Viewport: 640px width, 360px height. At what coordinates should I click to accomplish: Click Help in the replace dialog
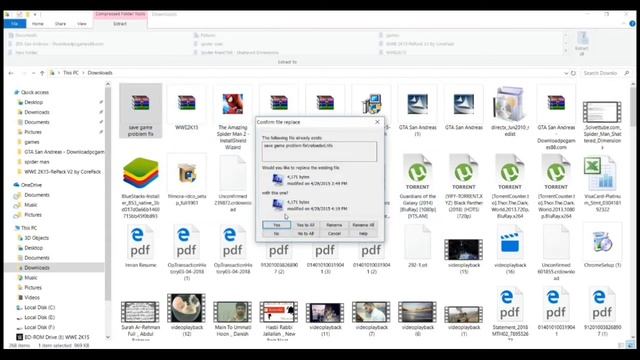[x=363, y=233]
